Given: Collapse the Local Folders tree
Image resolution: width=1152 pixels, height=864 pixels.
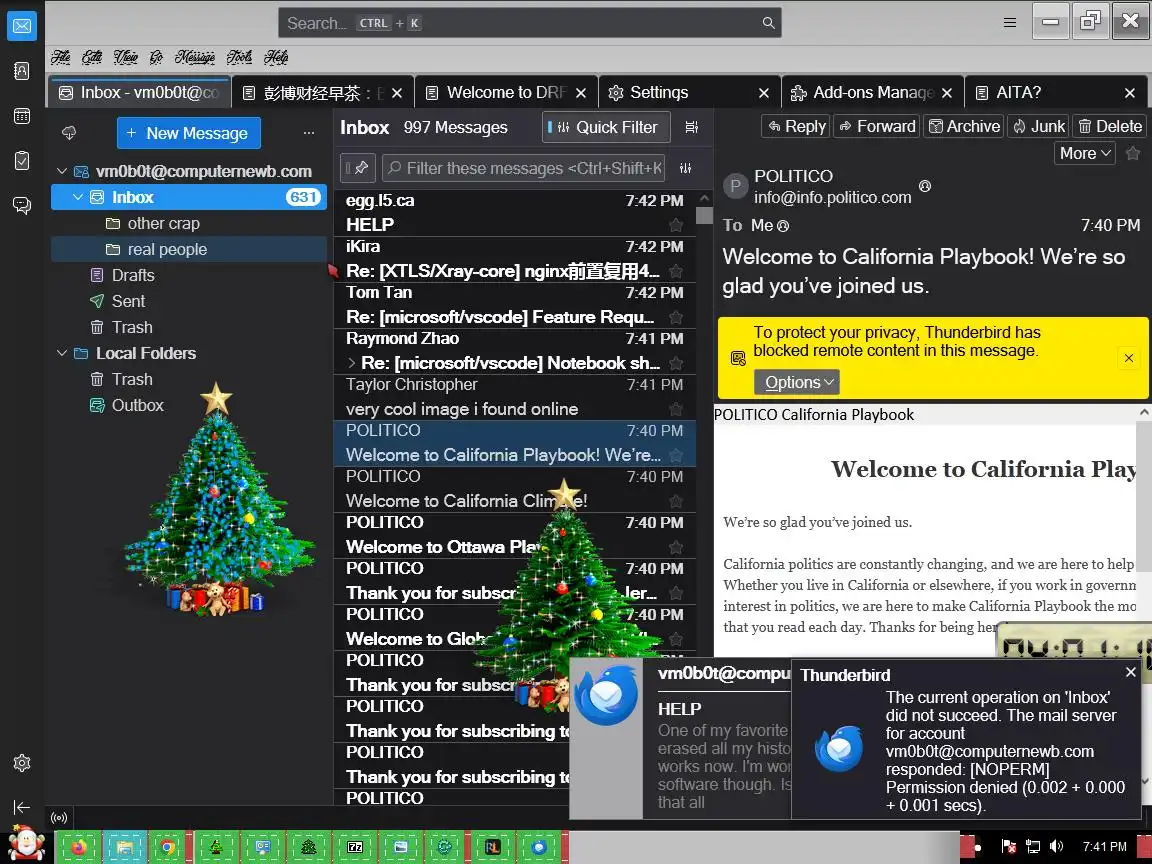Looking at the screenshot, I should pyautogui.click(x=62, y=353).
